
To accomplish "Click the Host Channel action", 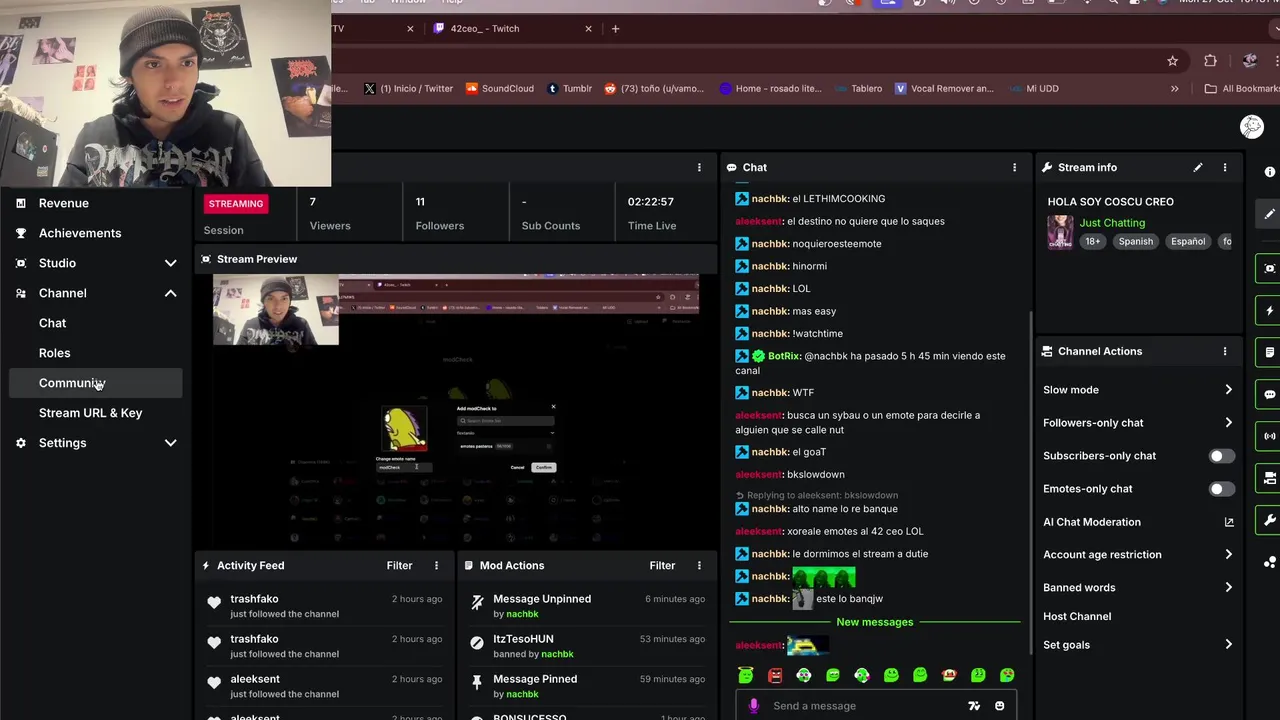I will pos(1077,617).
